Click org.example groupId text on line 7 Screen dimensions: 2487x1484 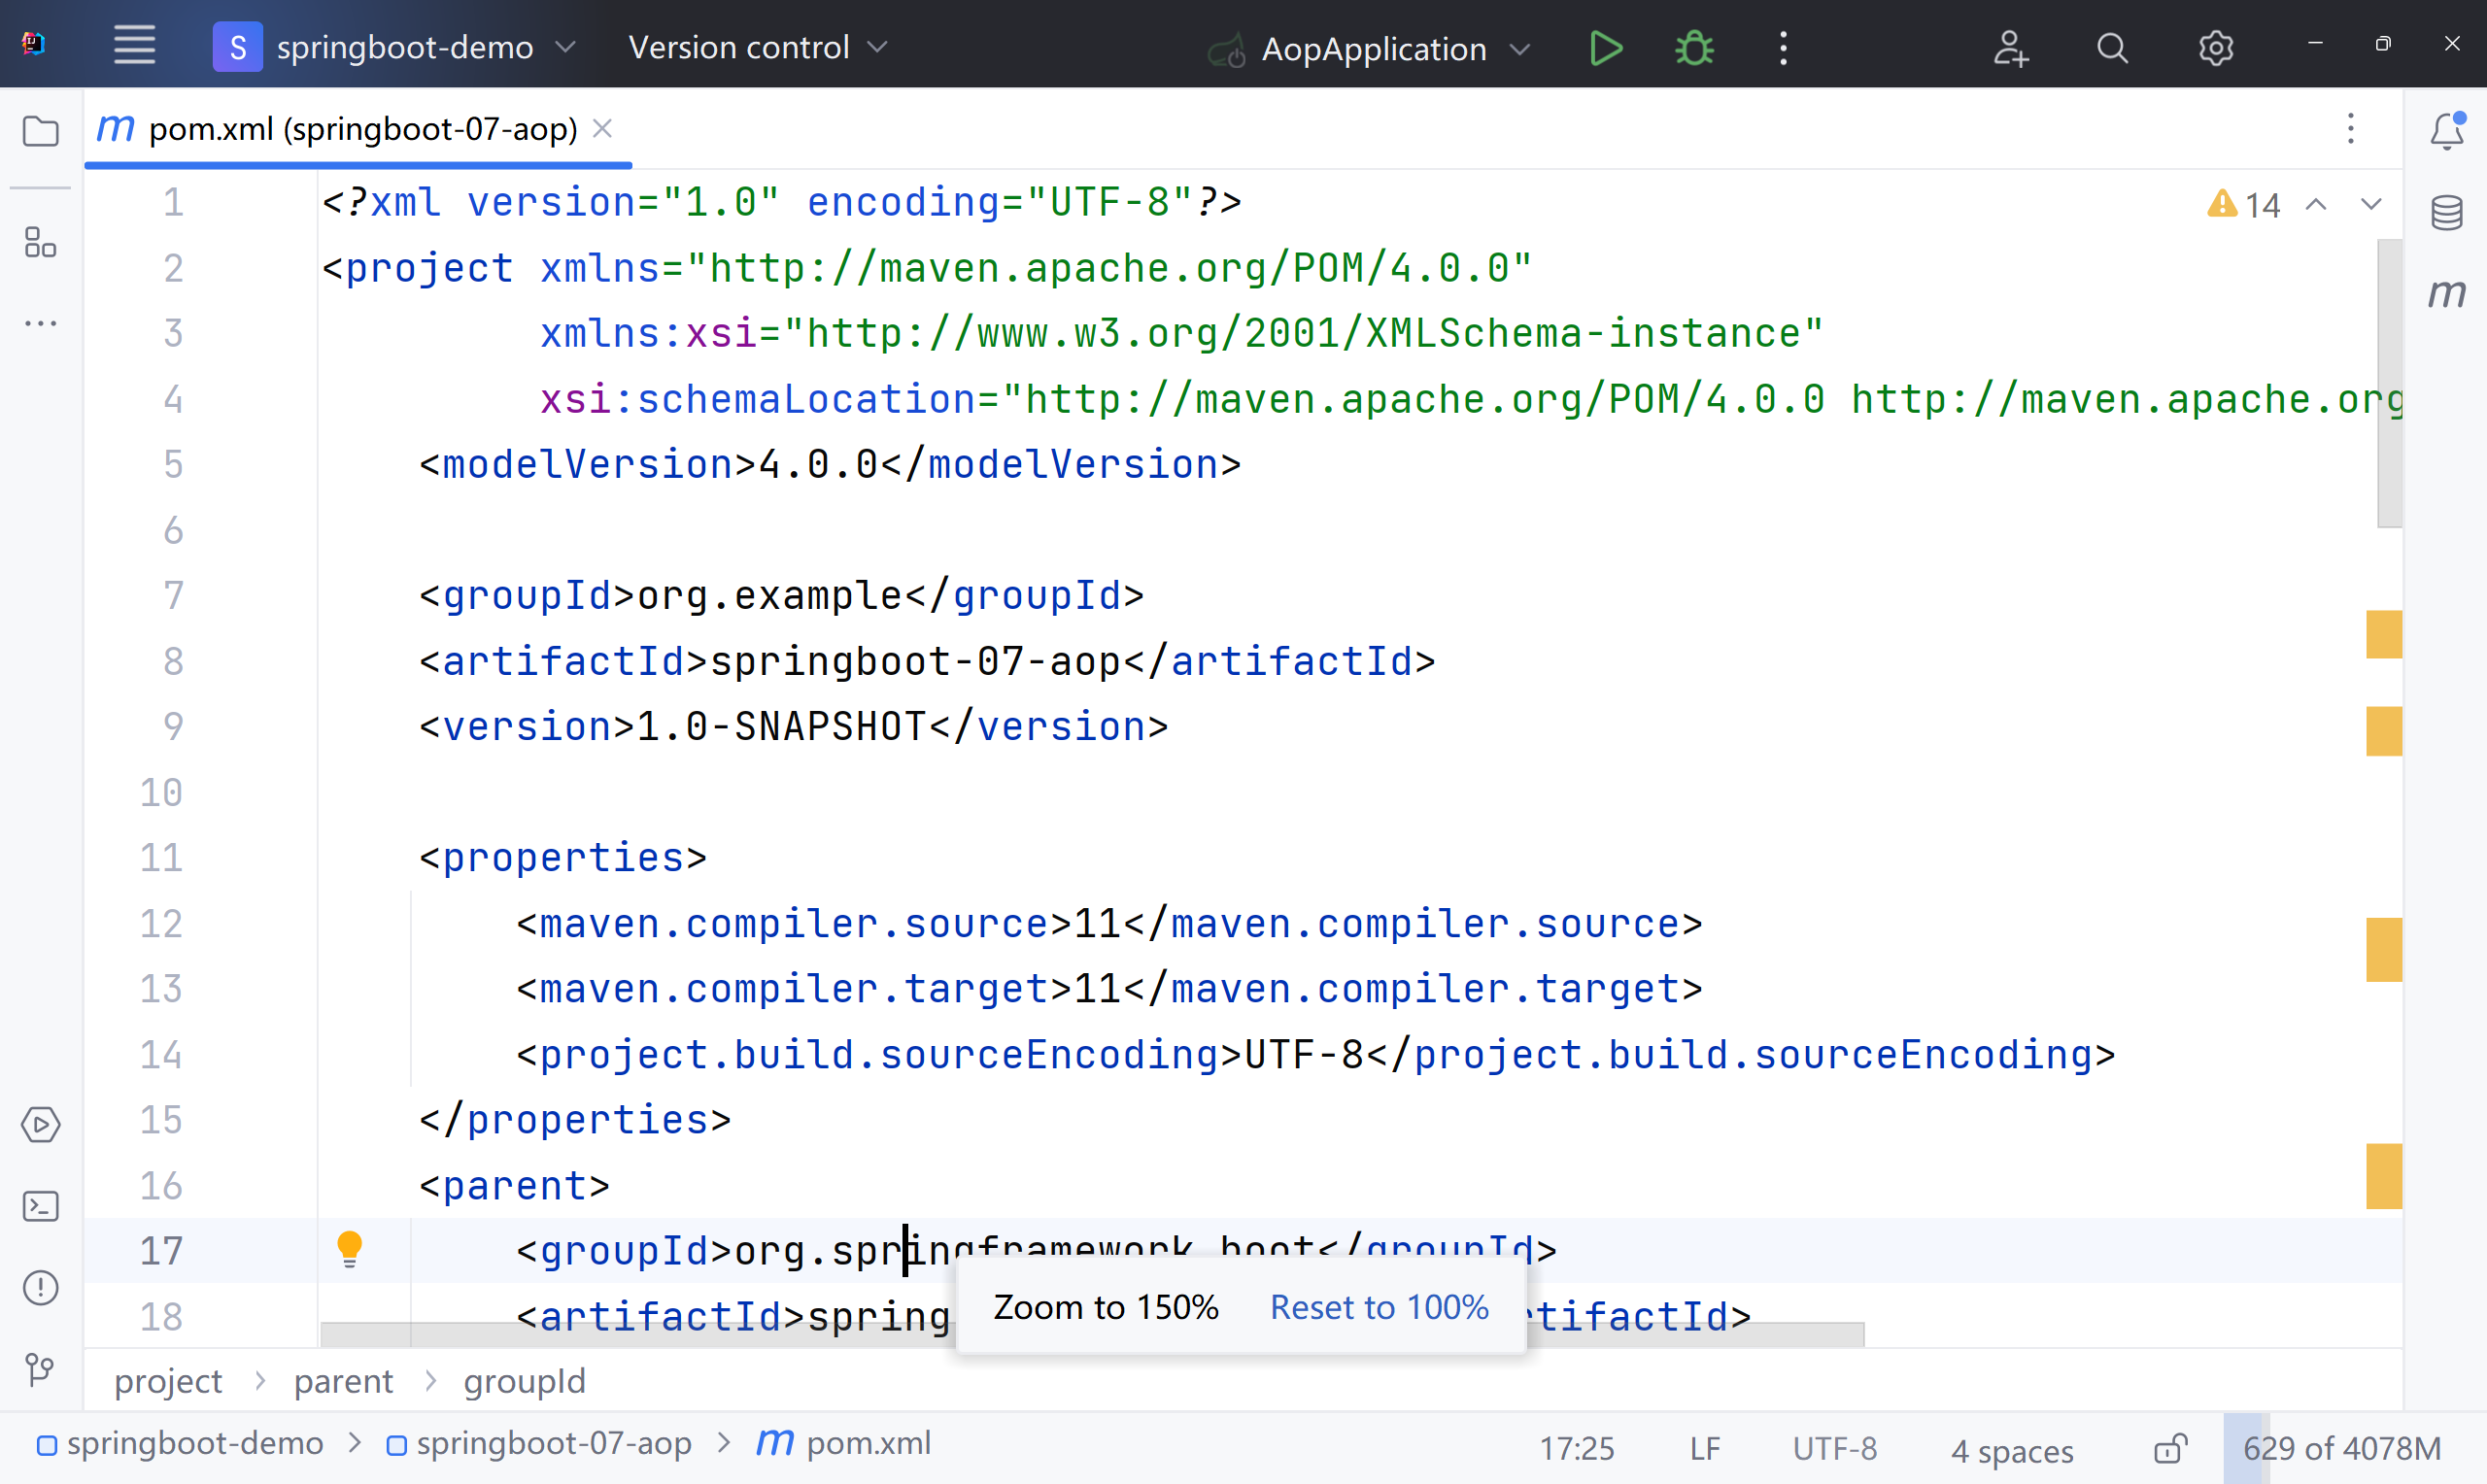[771, 596]
